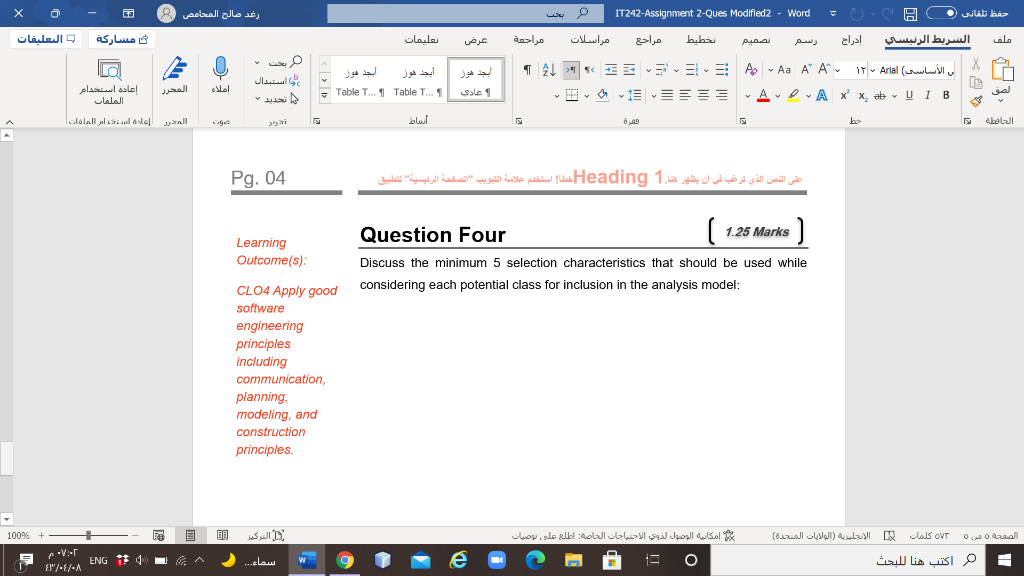Click the Increase Indent icon
The width and height of the screenshot is (1024, 576).
[611, 69]
